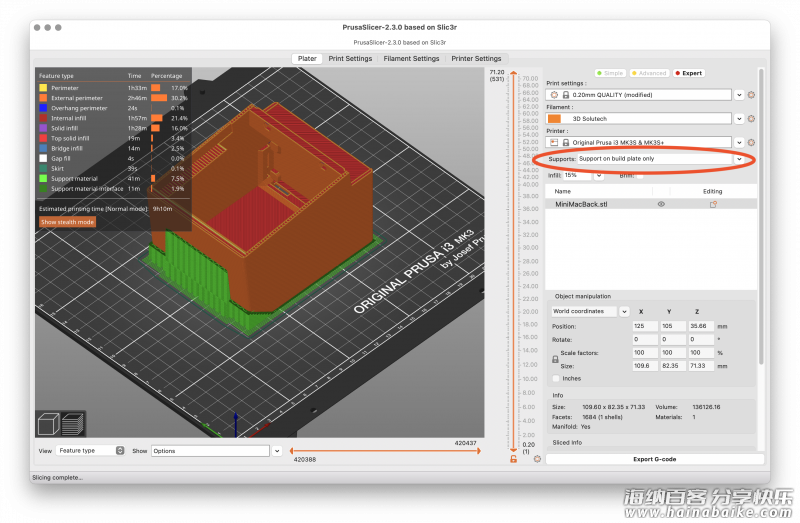The height and width of the screenshot is (523, 800).
Task: Open the print settings preset dropdown
Action: point(739,95)
